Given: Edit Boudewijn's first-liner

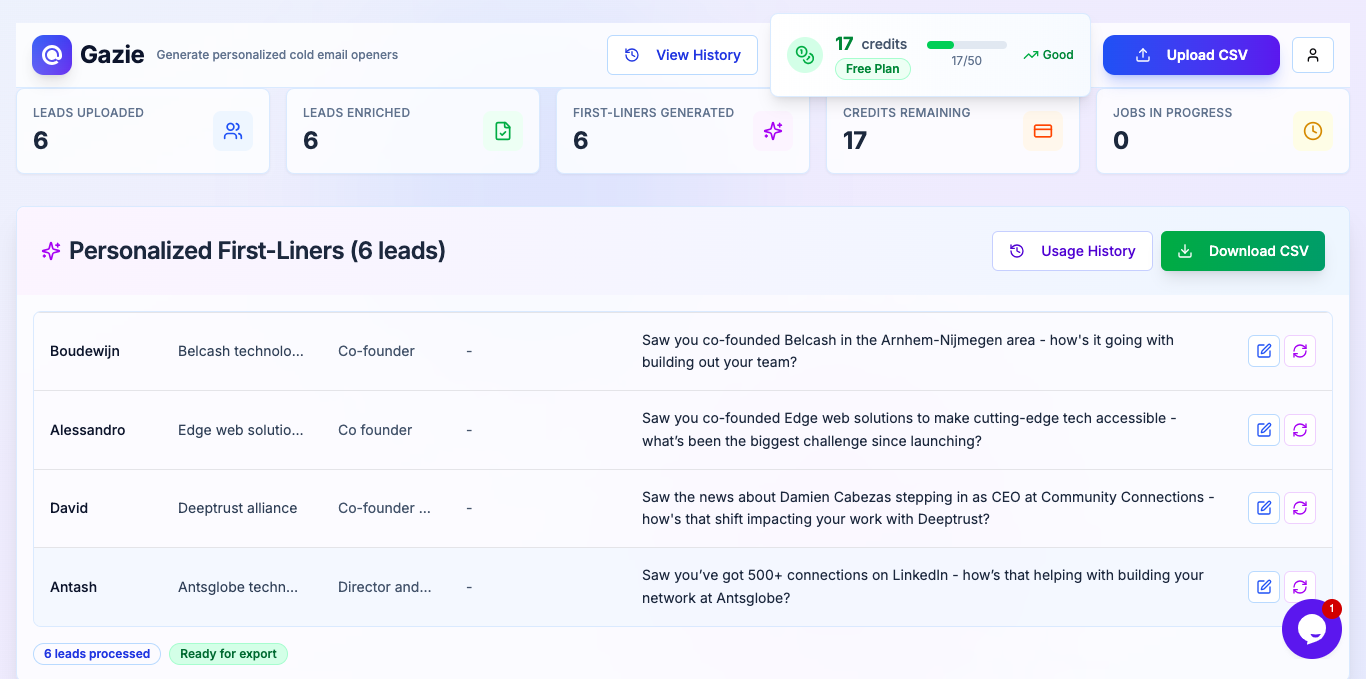Looking at the screenshot, I should tap(1264, 351).
